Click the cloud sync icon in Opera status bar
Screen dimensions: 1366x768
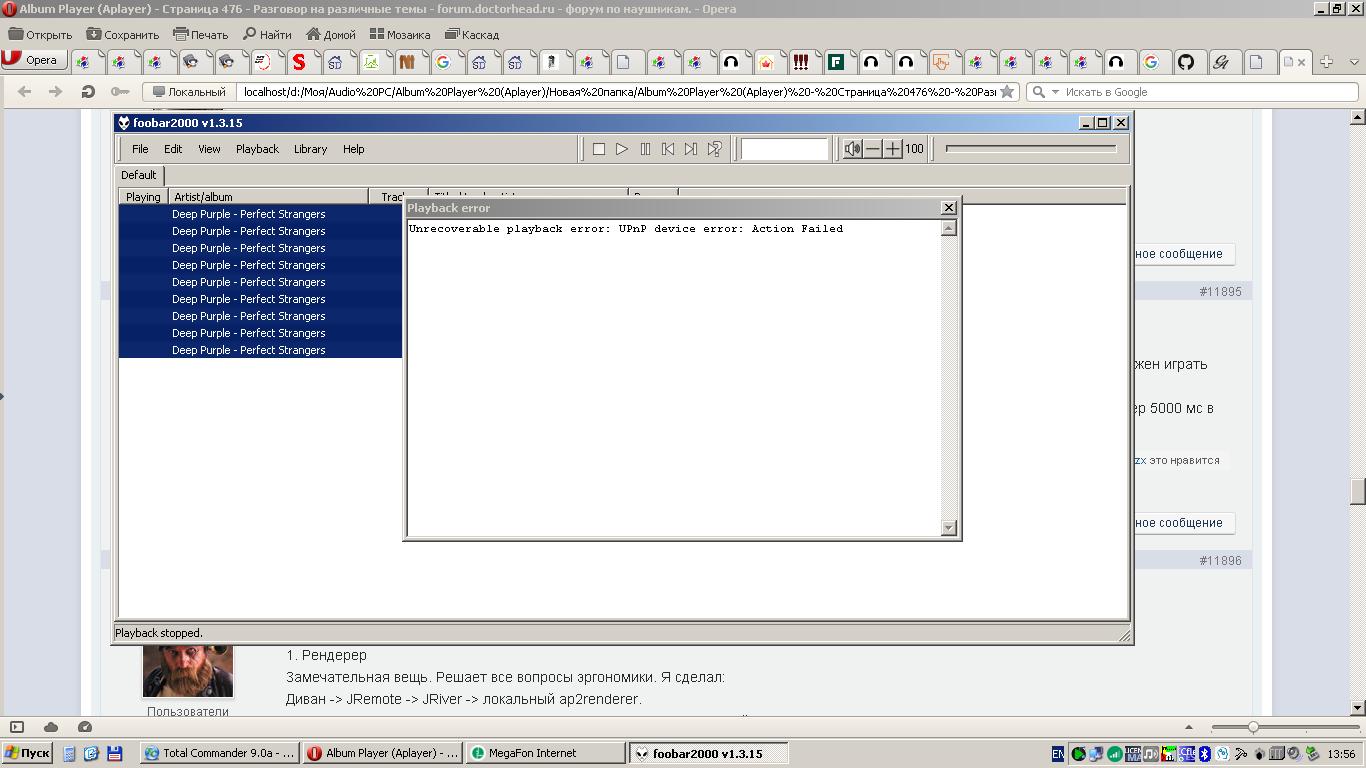[x=51, y=727]
